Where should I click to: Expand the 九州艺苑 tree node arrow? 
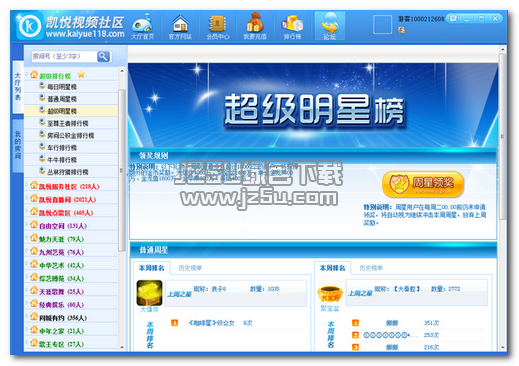[x=27, y=251]
